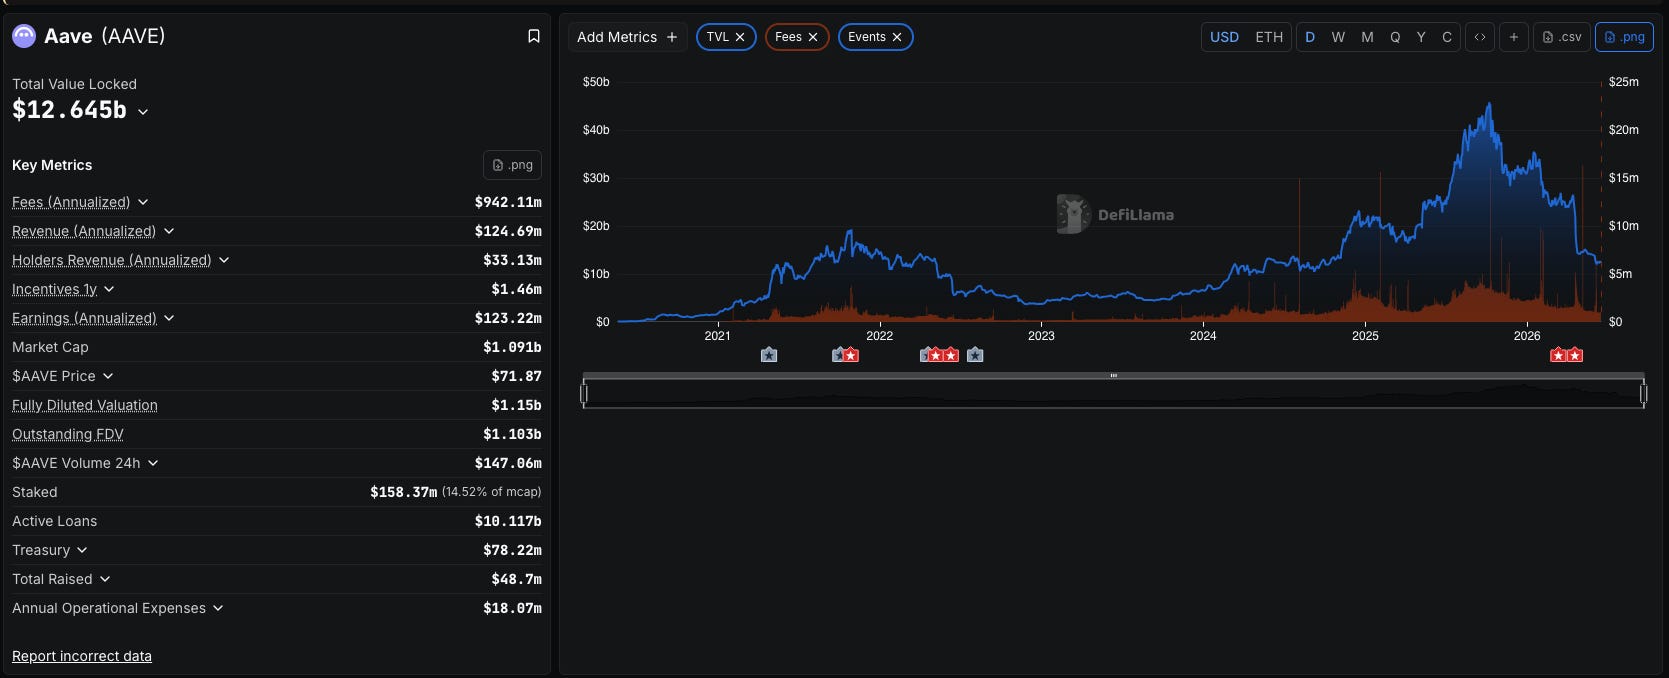Expand the Total Raised row
Image resolution: width=1669 pixels, height=678 pixels.
[x=105, y=579]
